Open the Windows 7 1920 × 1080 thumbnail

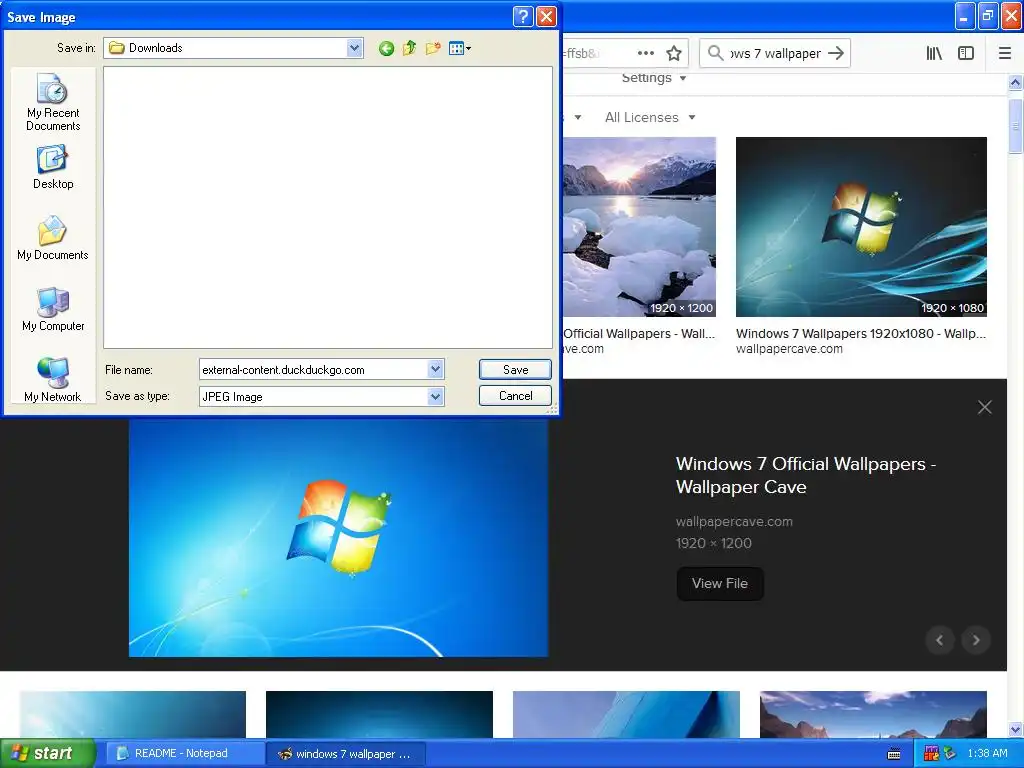861,227
